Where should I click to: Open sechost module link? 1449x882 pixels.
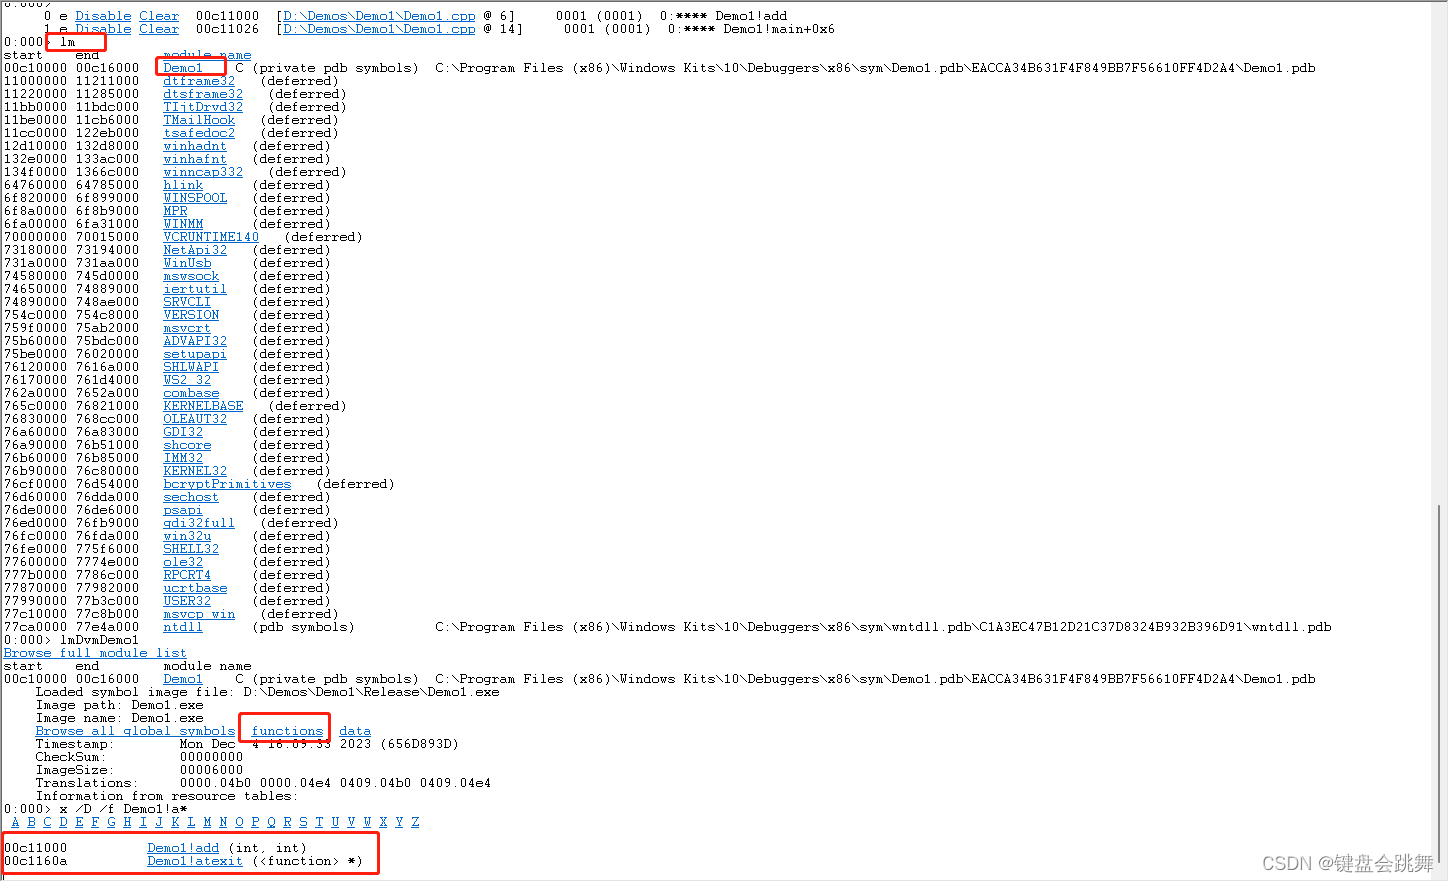click(191, 497)
